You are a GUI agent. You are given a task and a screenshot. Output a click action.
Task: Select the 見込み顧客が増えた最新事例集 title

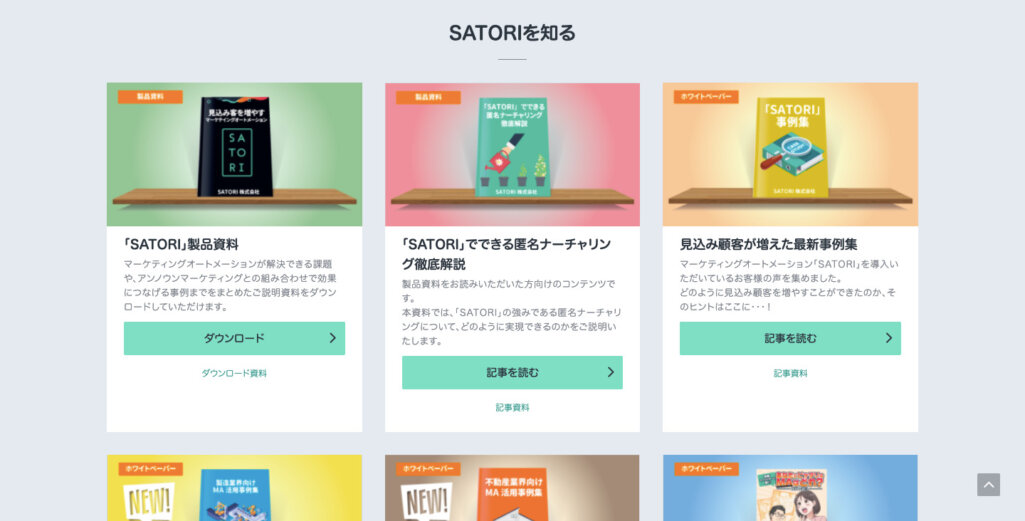(768, 244)
